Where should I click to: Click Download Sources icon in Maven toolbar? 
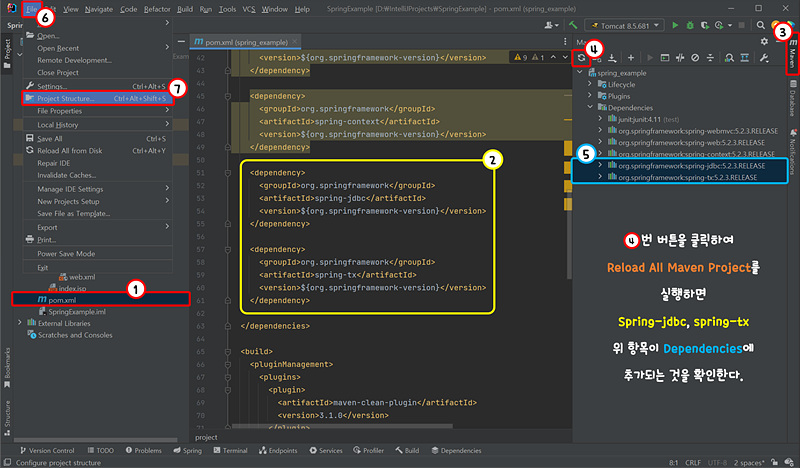click(612, 58)
